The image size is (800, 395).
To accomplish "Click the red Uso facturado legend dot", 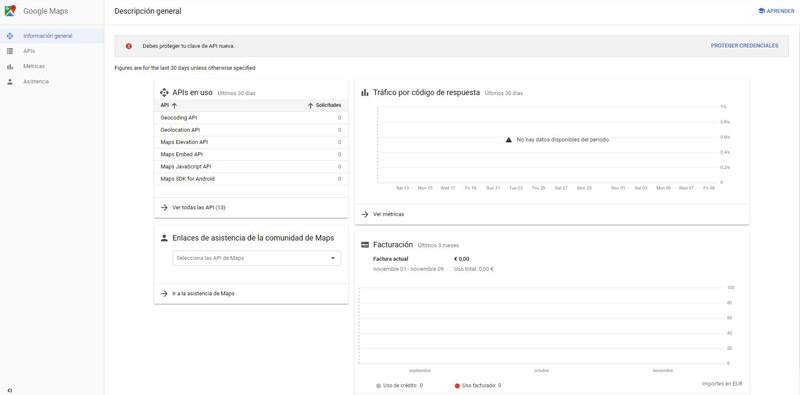I will click(457, 385).
